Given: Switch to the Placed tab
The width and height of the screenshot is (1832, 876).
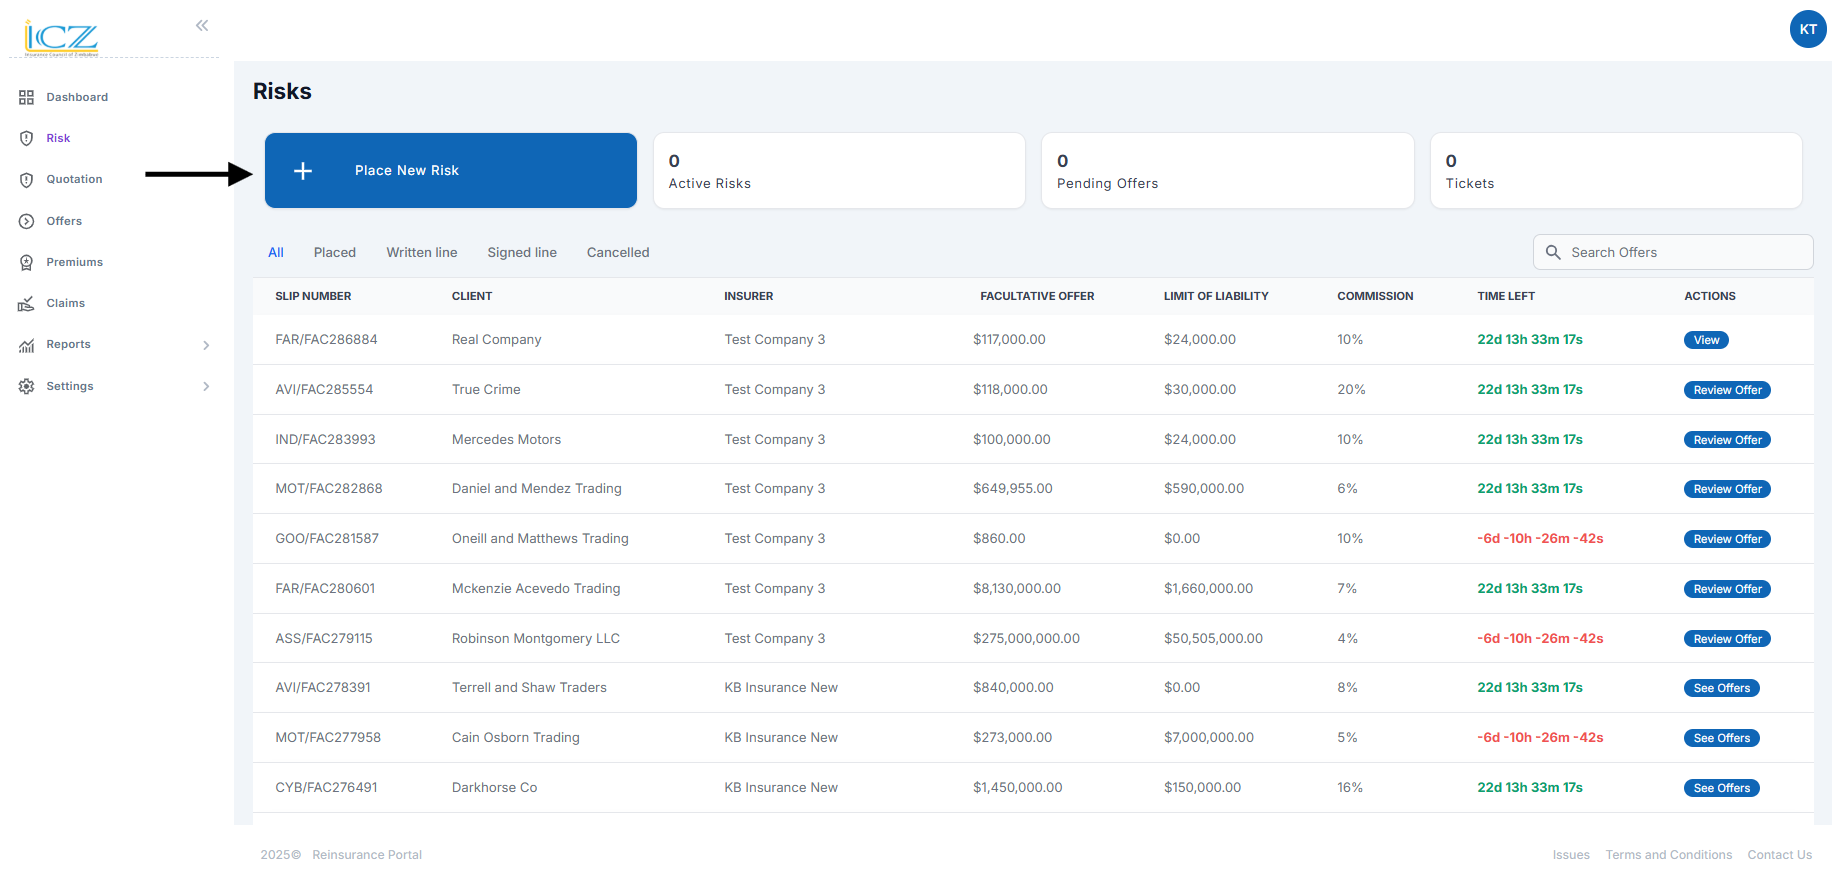Looking at the screenshot, I should 334,252.
